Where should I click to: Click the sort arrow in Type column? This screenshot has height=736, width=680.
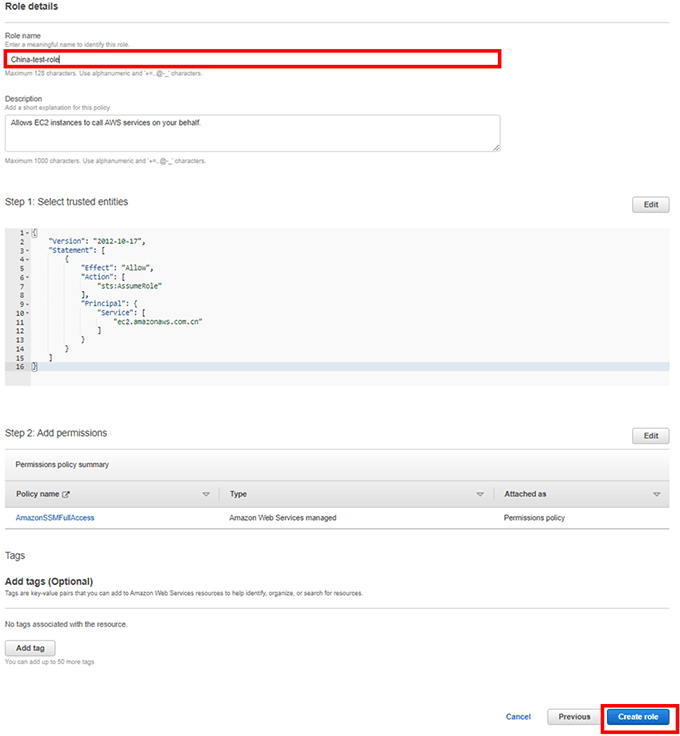[x=480, y=494]
